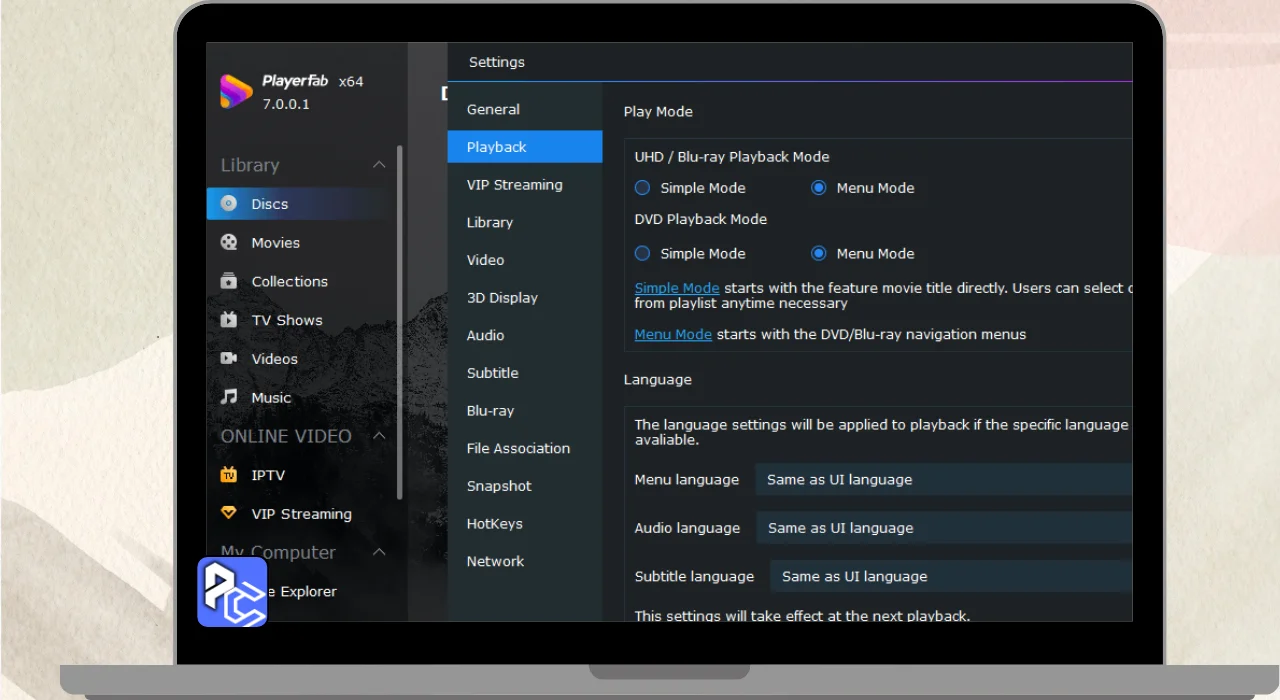1280x700 pixels.
Task: Open the HotKeys settings tab
Action: coord(494,524)
